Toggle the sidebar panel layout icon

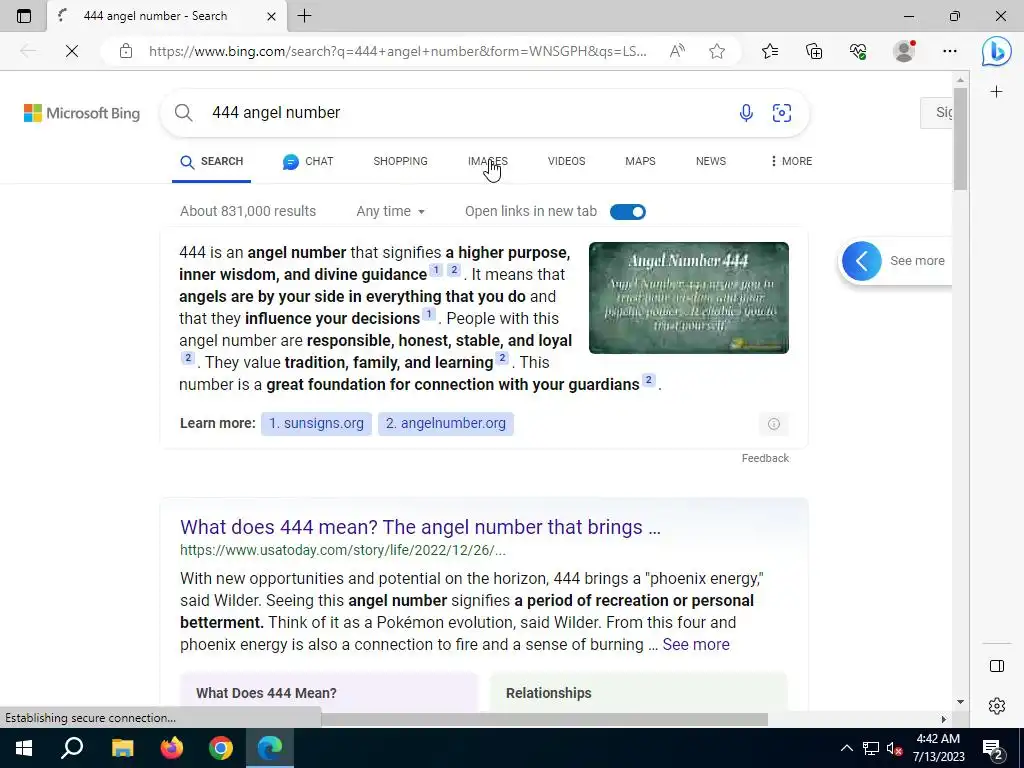(997, 666)
